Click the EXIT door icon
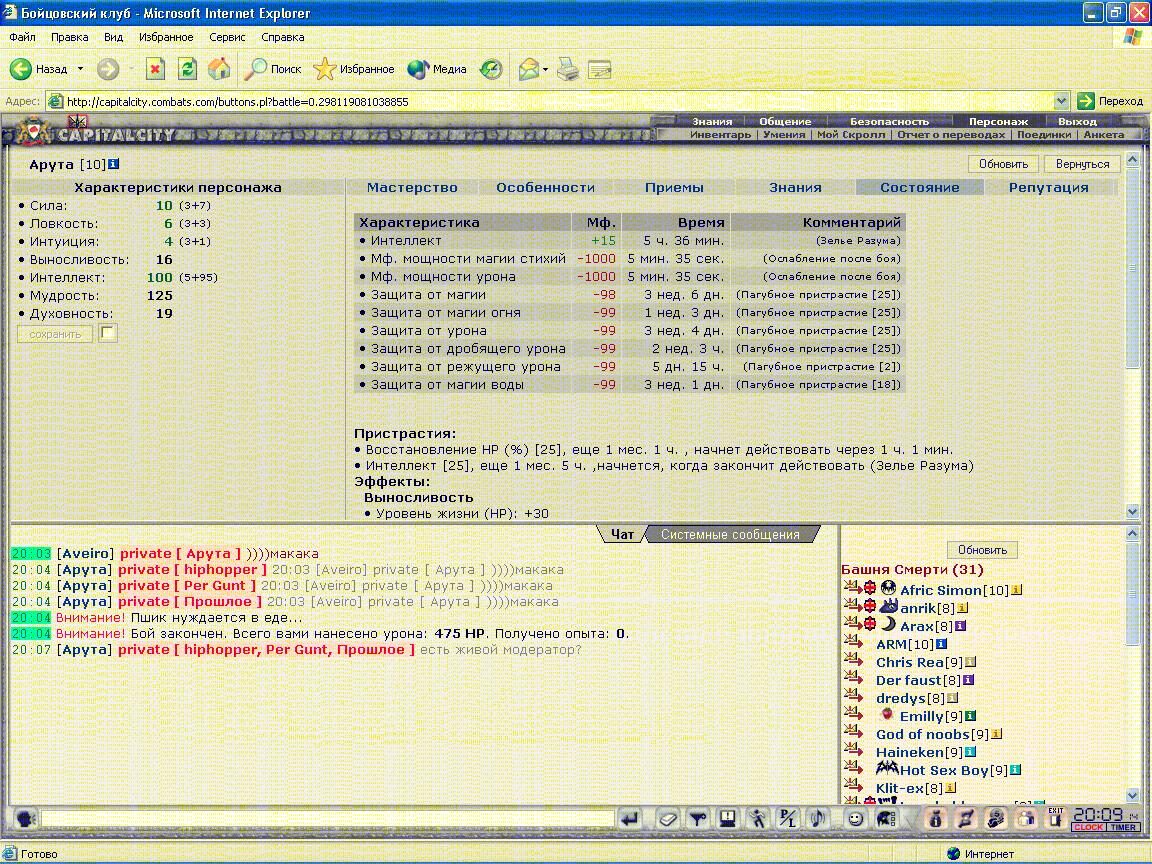Viewport: 1152px width, 864px height. (x=1056, y=818)
